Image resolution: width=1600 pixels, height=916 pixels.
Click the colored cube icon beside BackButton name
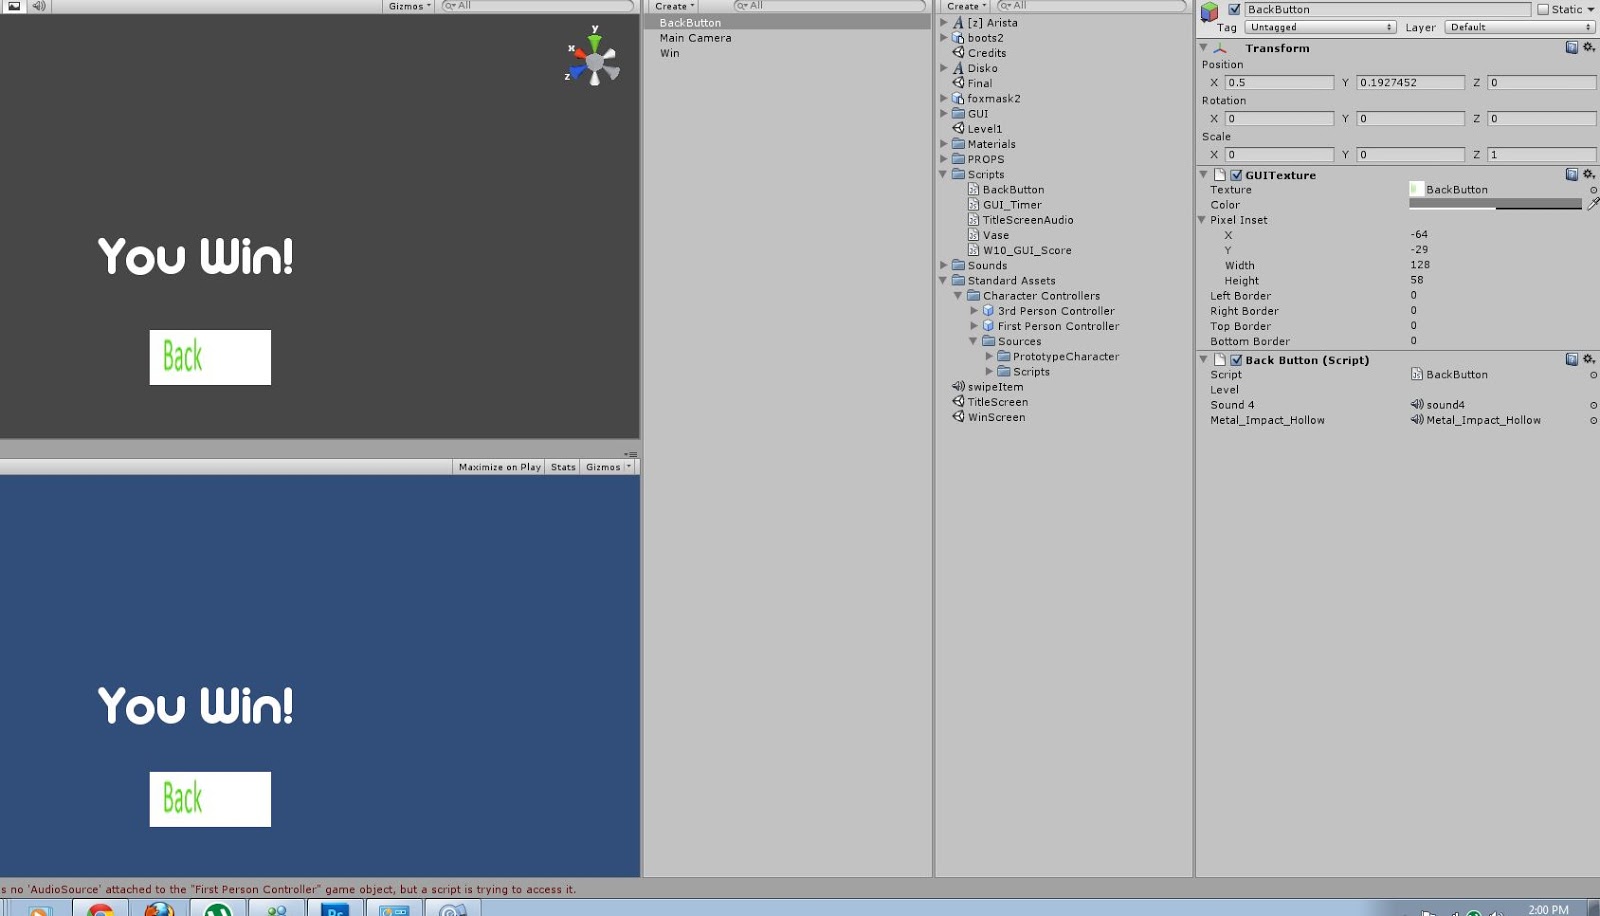pos(1210,9)
